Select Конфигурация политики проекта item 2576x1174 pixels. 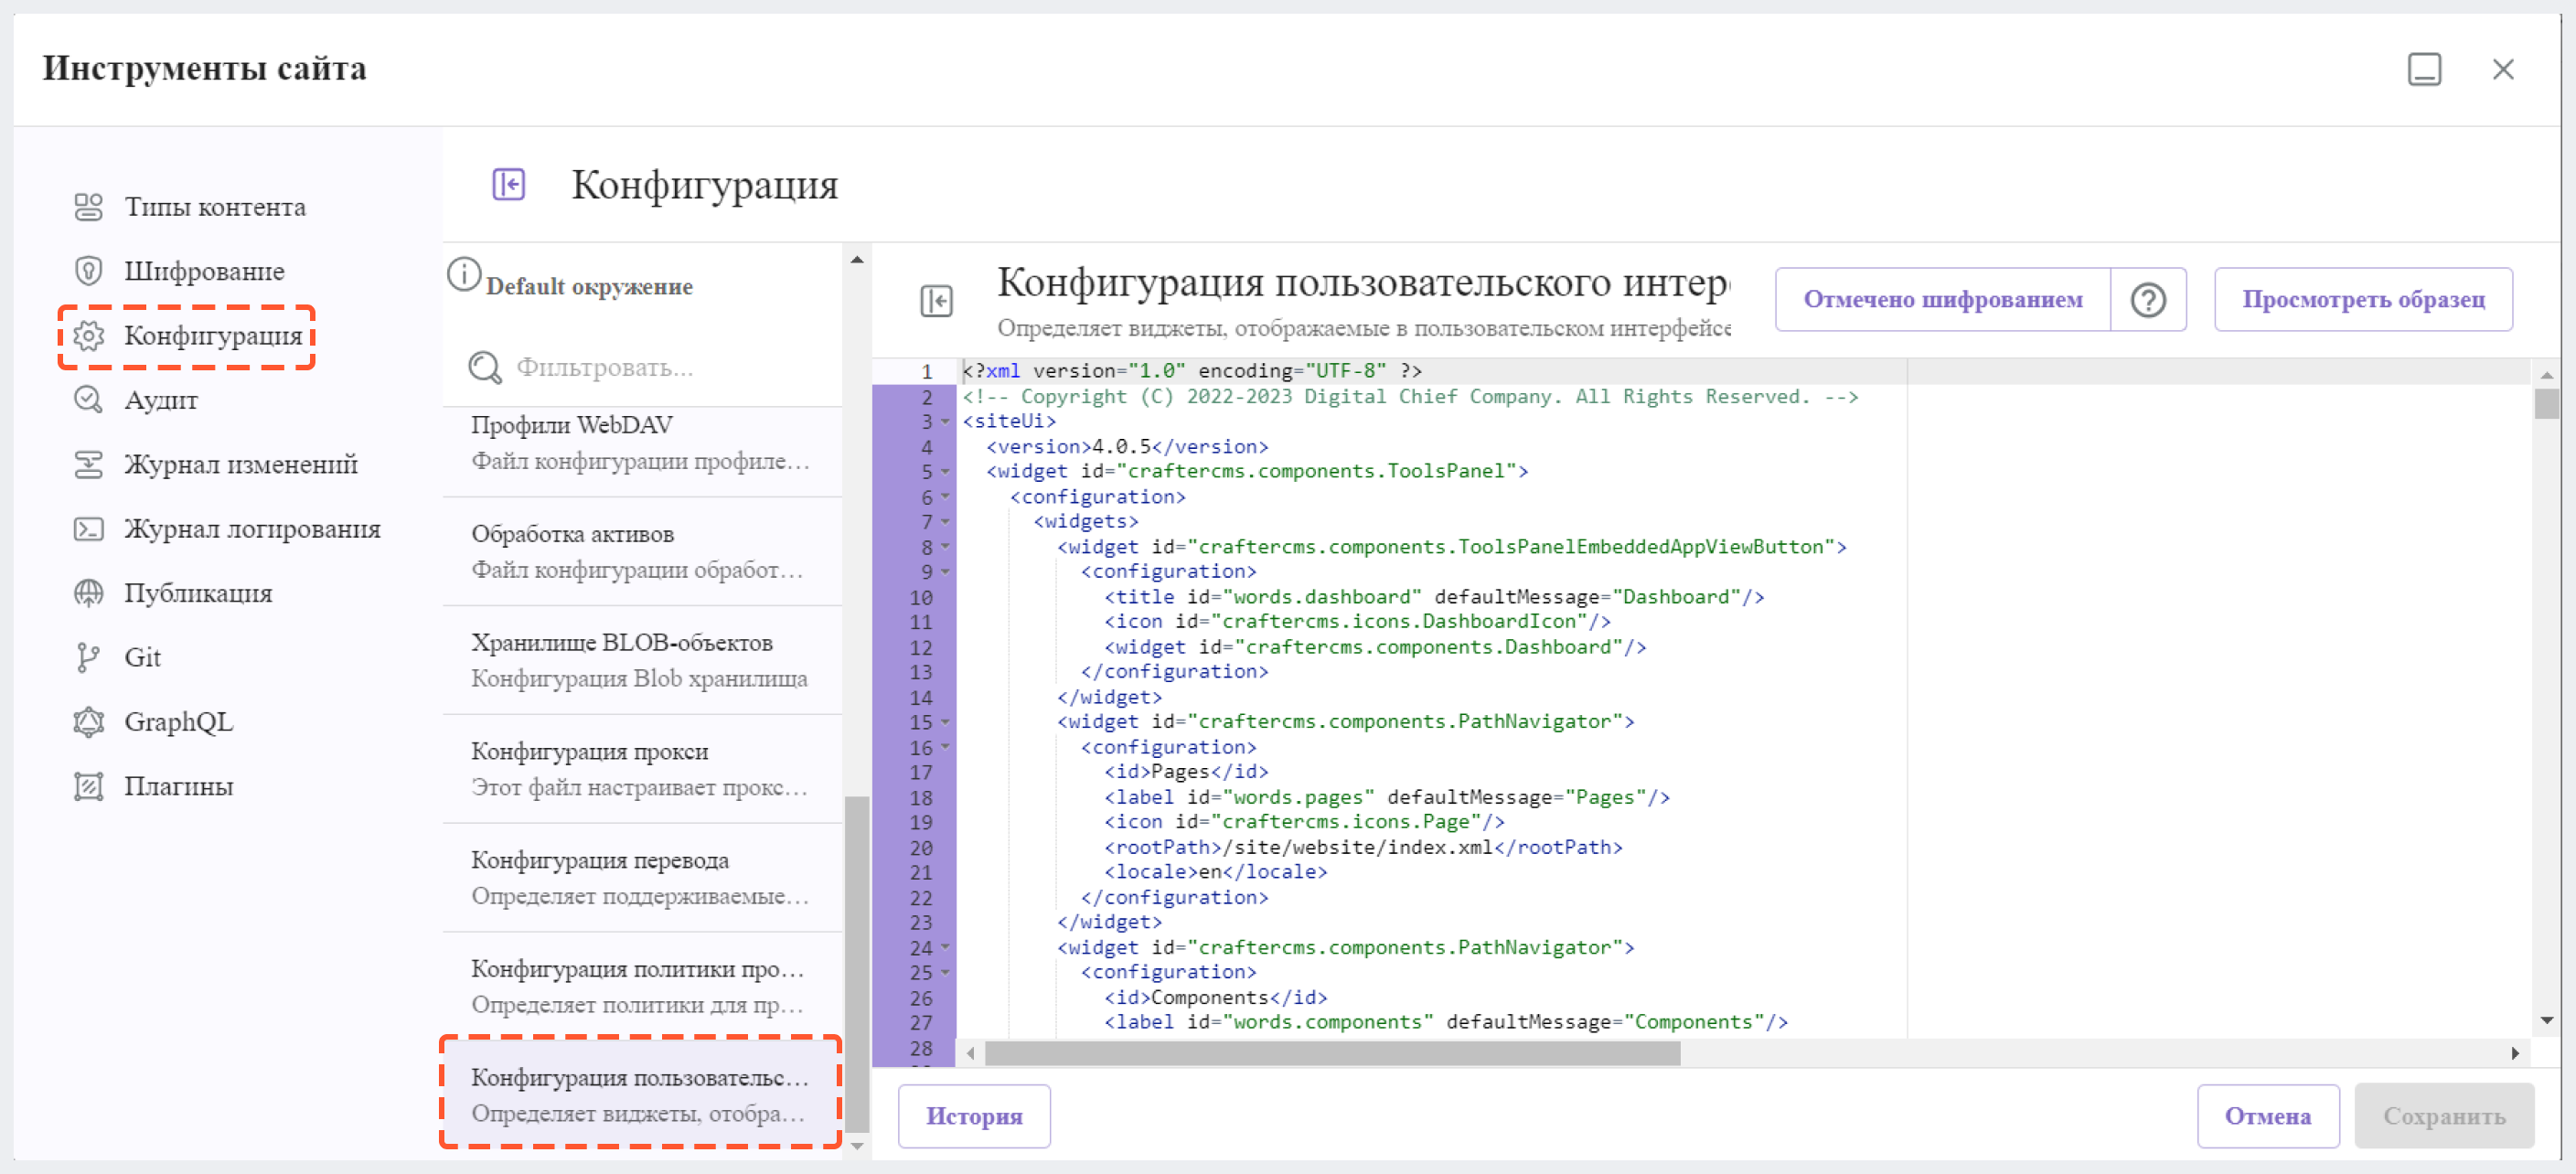click(x=642, y=986)
